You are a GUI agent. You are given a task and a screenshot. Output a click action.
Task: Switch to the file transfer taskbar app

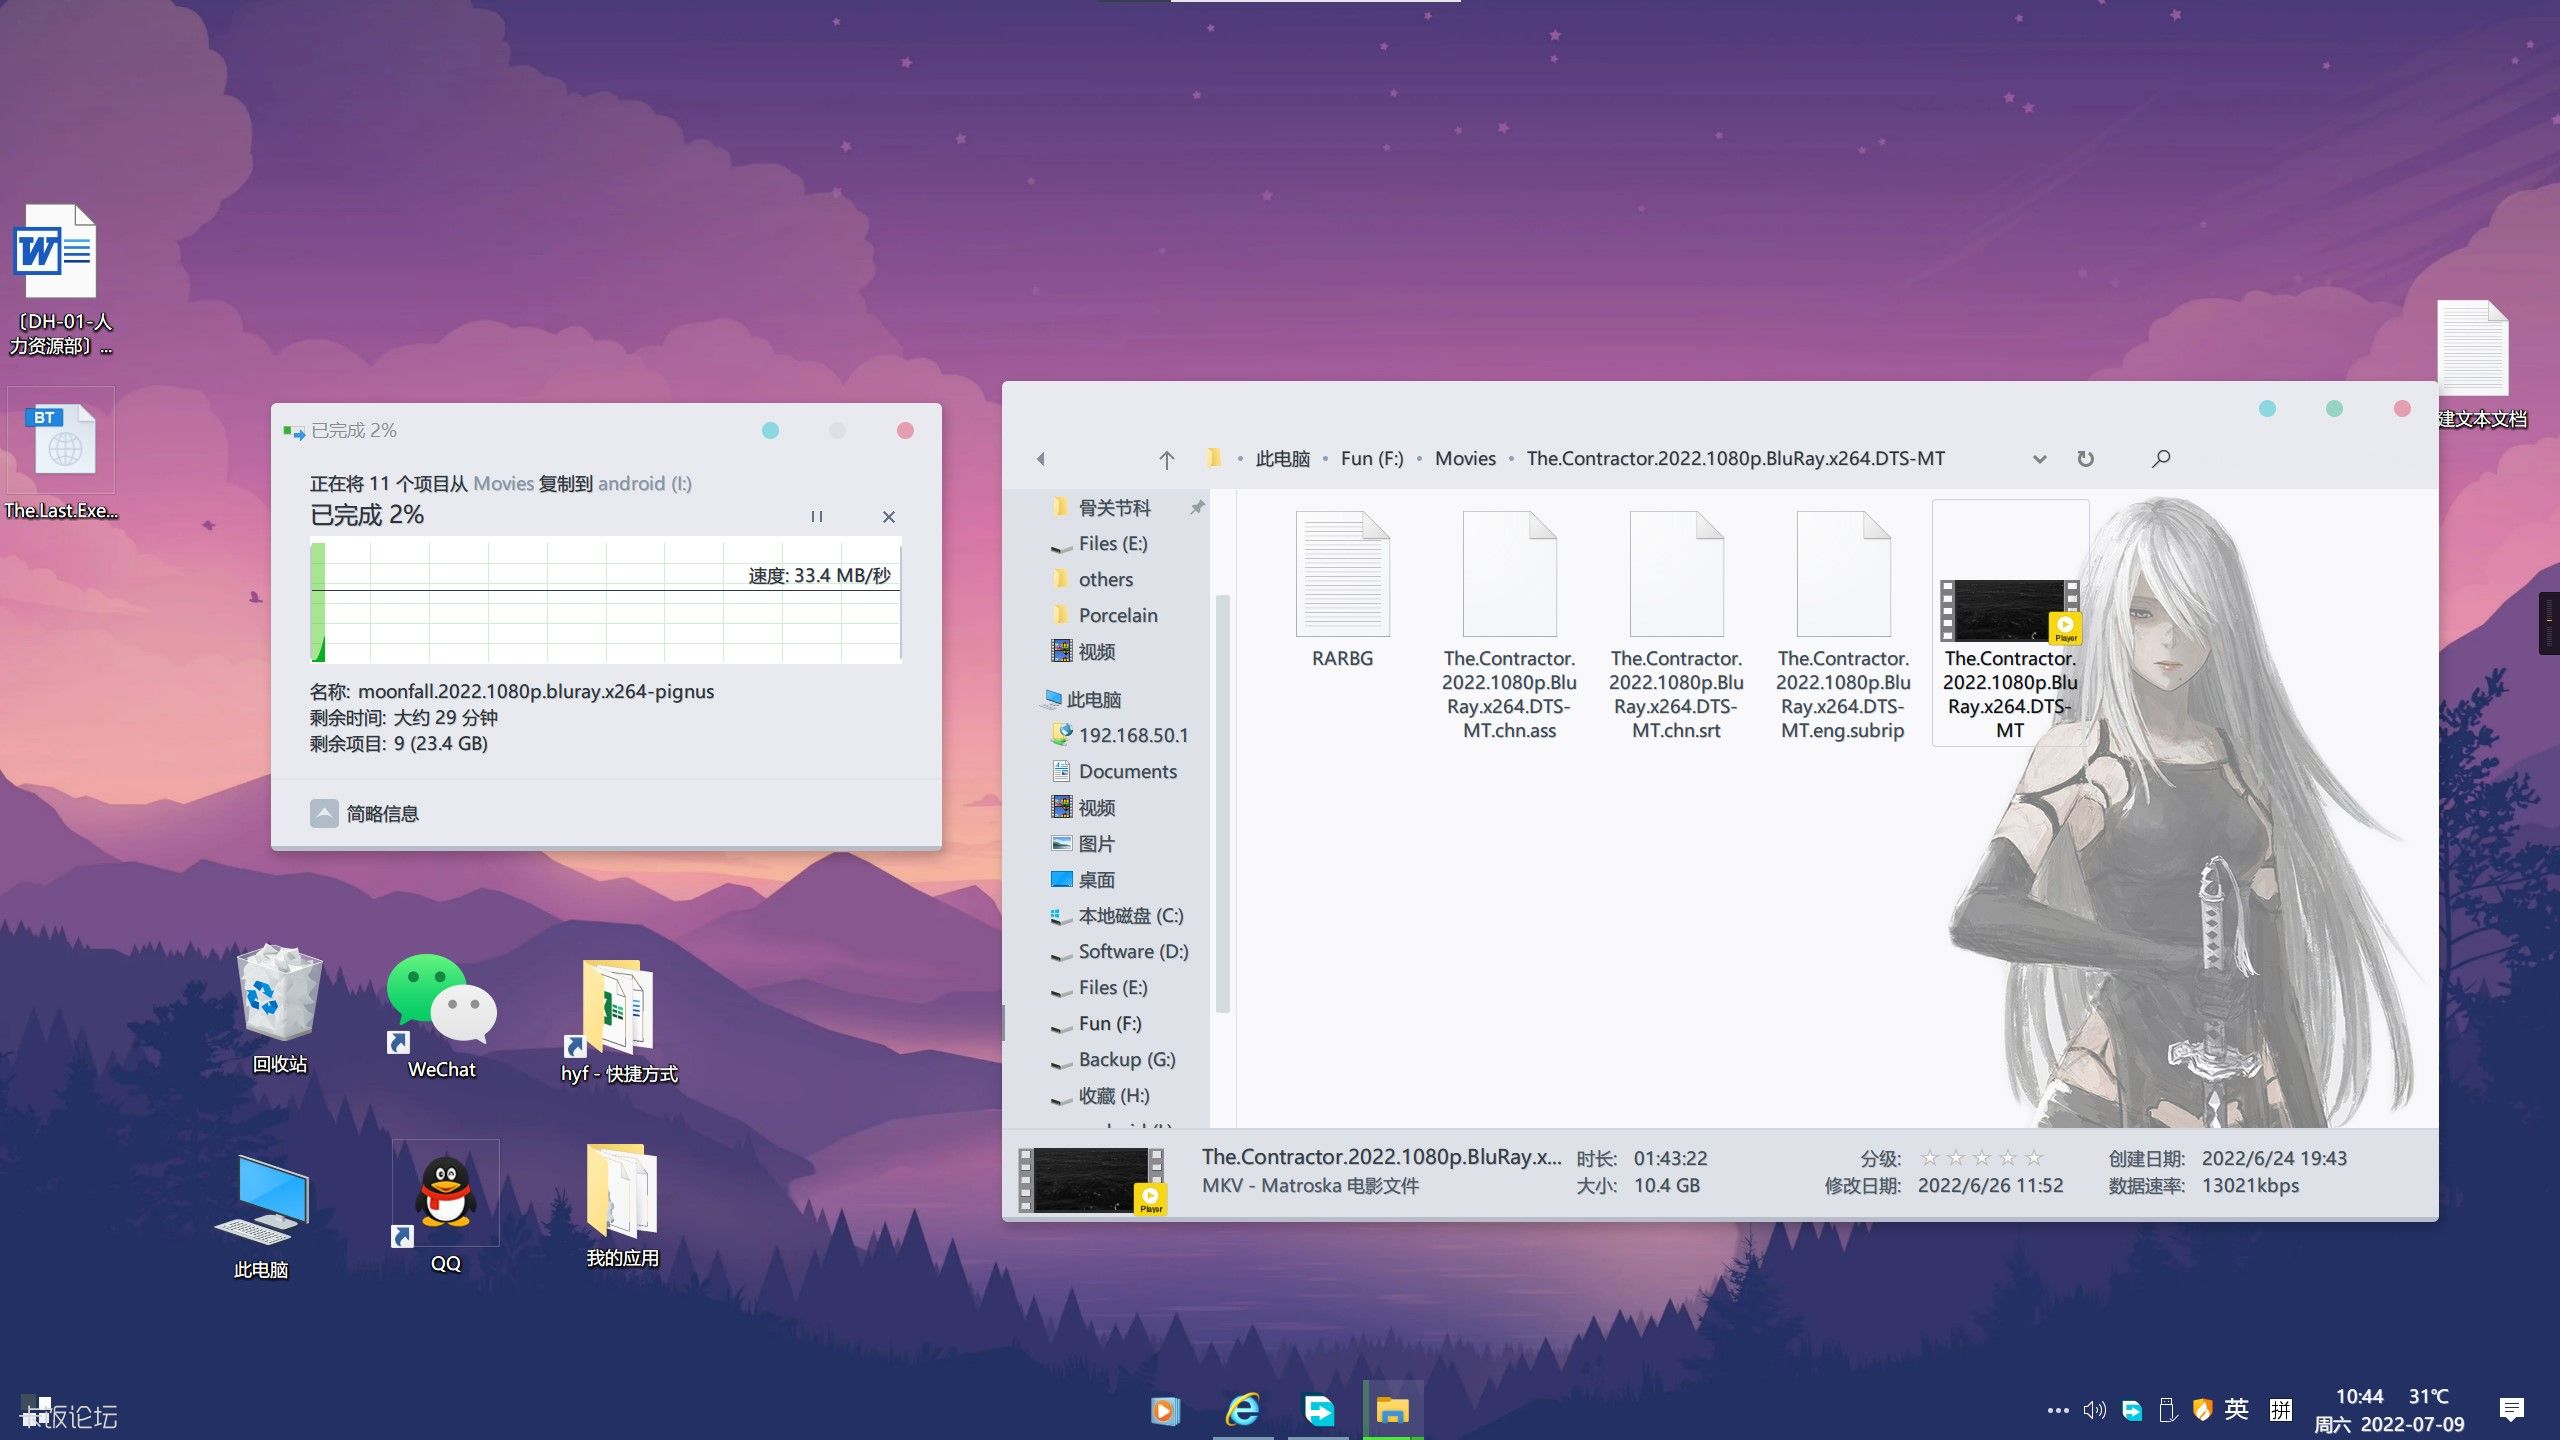coord(1319,1410)
